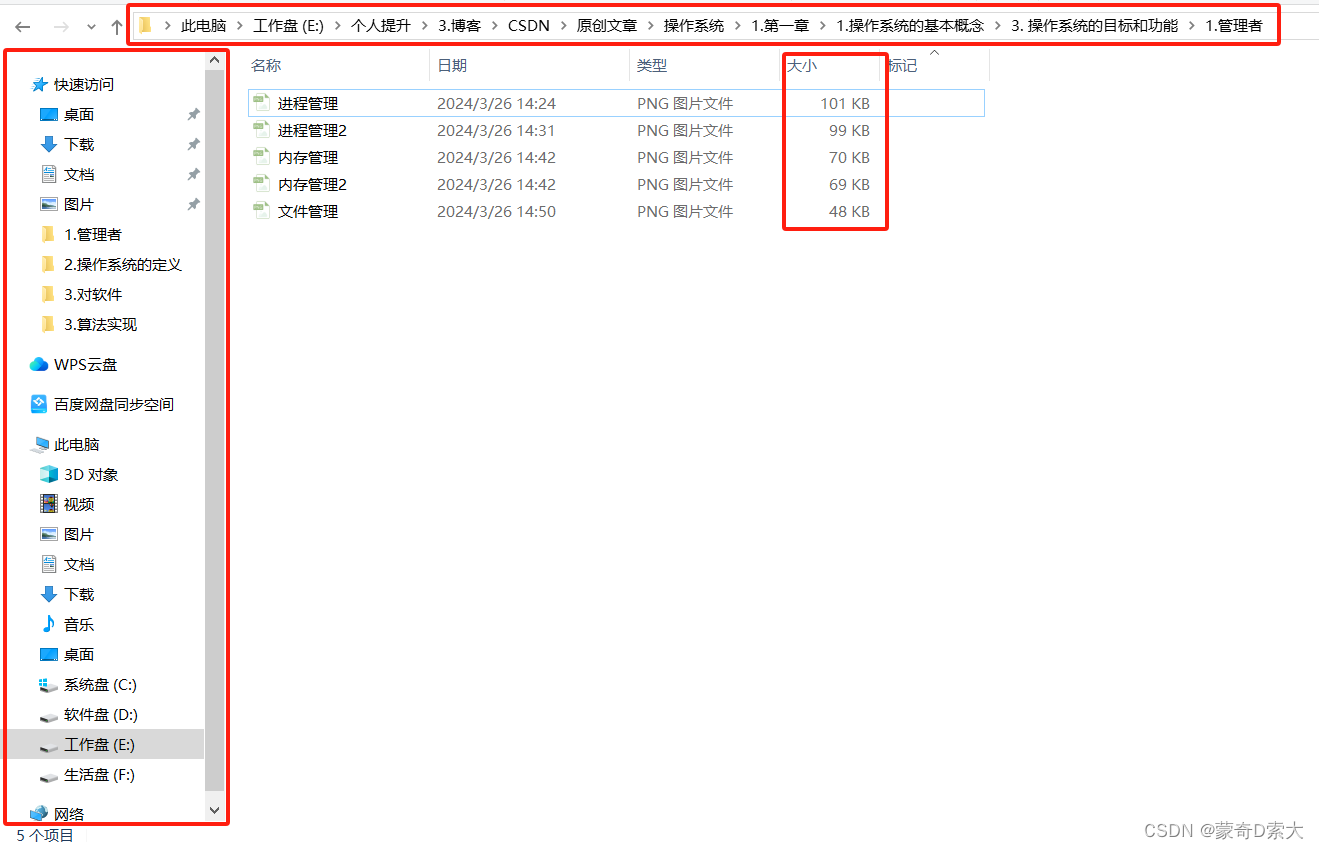This screenshot has width=1319, height=849.
Task: Open 快速访问 in the navigation pane
Action: pos(84,85)
